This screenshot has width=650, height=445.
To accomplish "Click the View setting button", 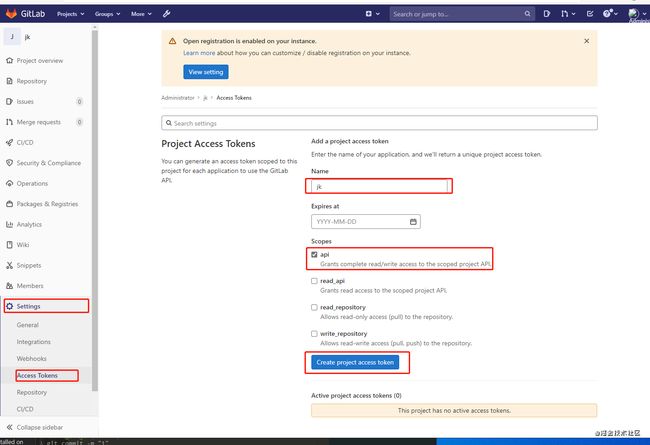I will click(206, 72).
